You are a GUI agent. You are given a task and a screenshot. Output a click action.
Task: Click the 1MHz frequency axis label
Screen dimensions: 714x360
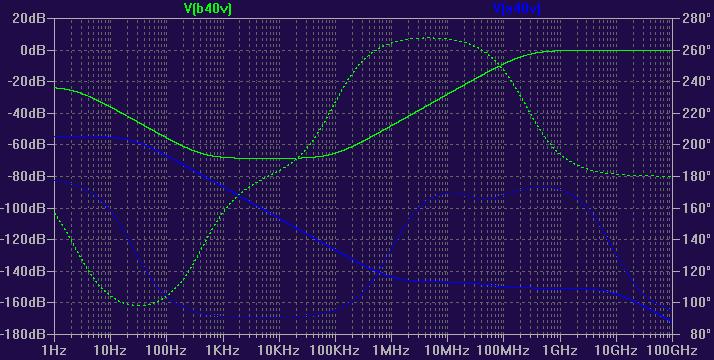[391, 350]
